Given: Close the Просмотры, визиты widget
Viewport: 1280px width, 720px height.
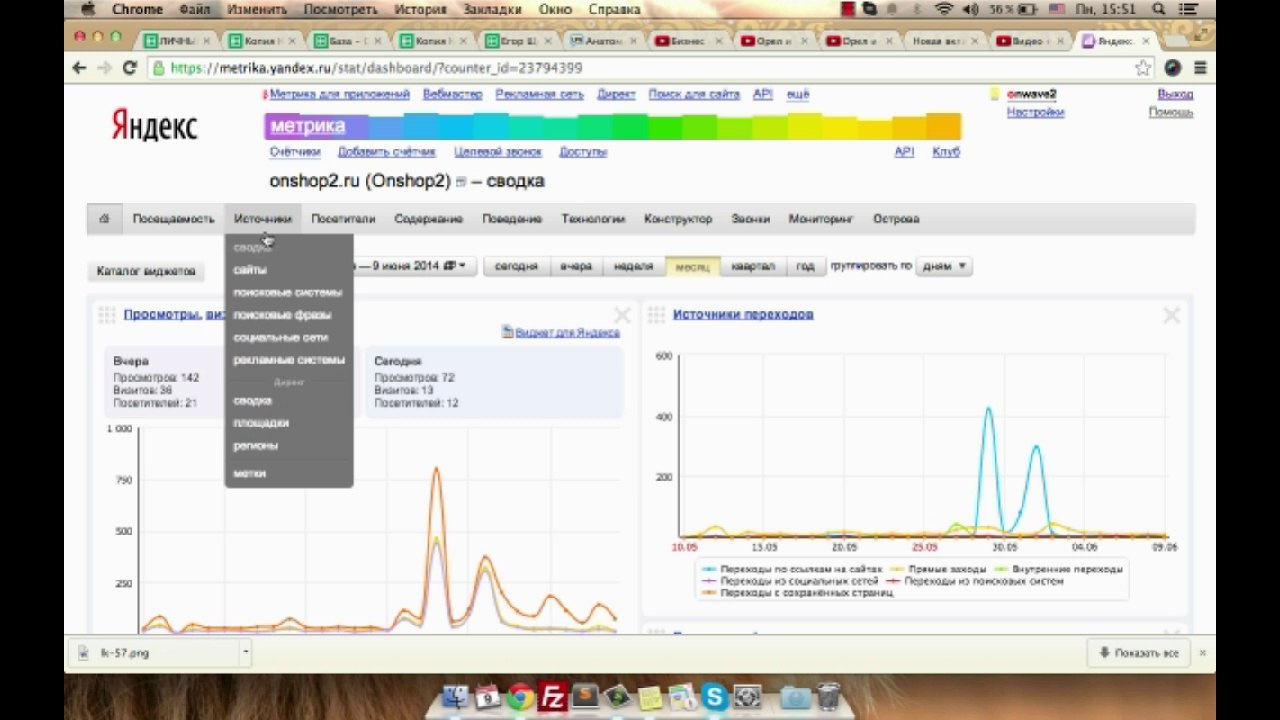Looking at the screenshot, I should pos(622,316).
